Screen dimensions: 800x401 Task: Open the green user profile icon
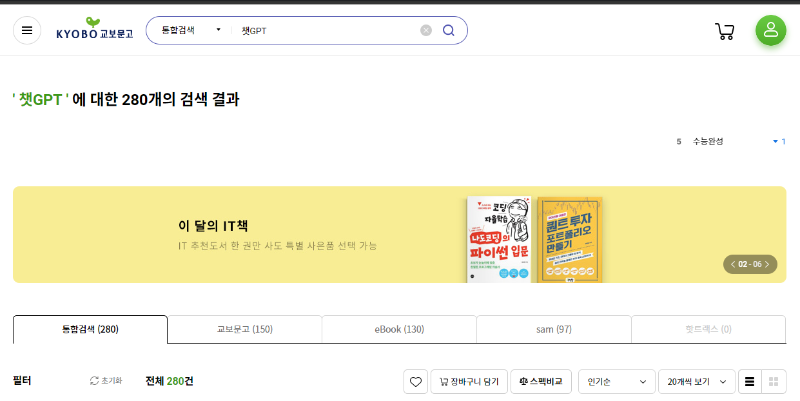(x=771, y=30)
